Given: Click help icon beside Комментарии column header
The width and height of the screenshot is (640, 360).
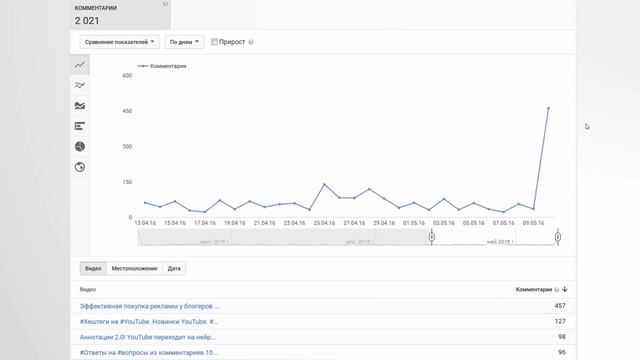Looking at the screenshot, I should point(557,290).
